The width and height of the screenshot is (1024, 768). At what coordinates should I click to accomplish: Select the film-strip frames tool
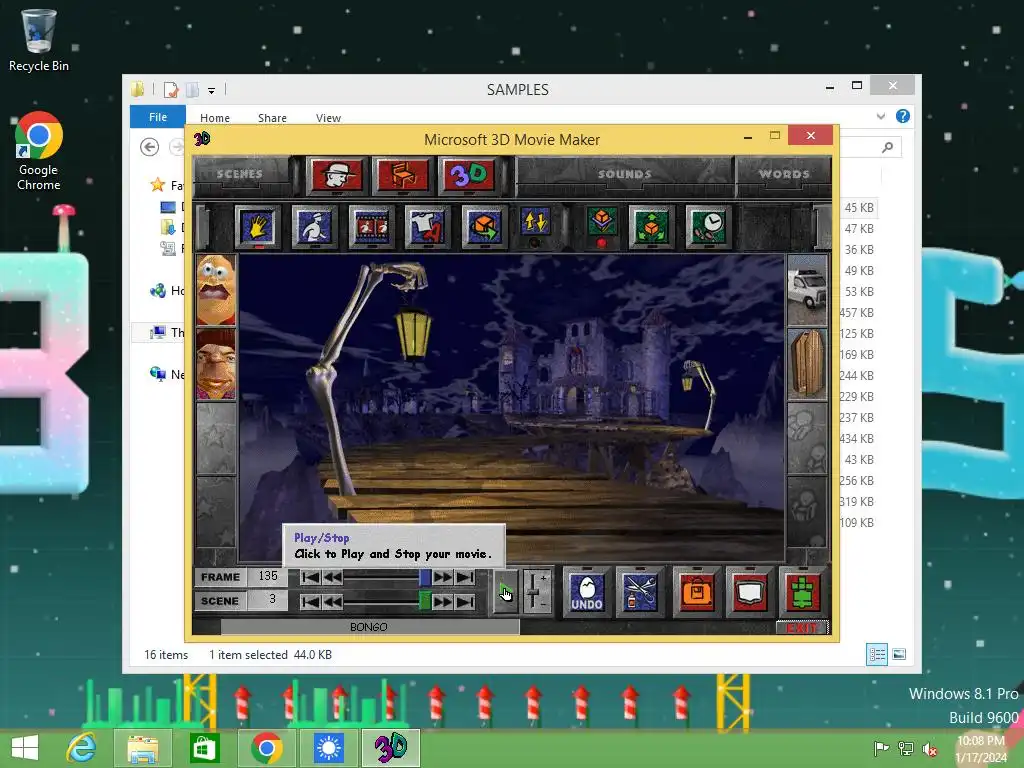(x=371, y=227)
